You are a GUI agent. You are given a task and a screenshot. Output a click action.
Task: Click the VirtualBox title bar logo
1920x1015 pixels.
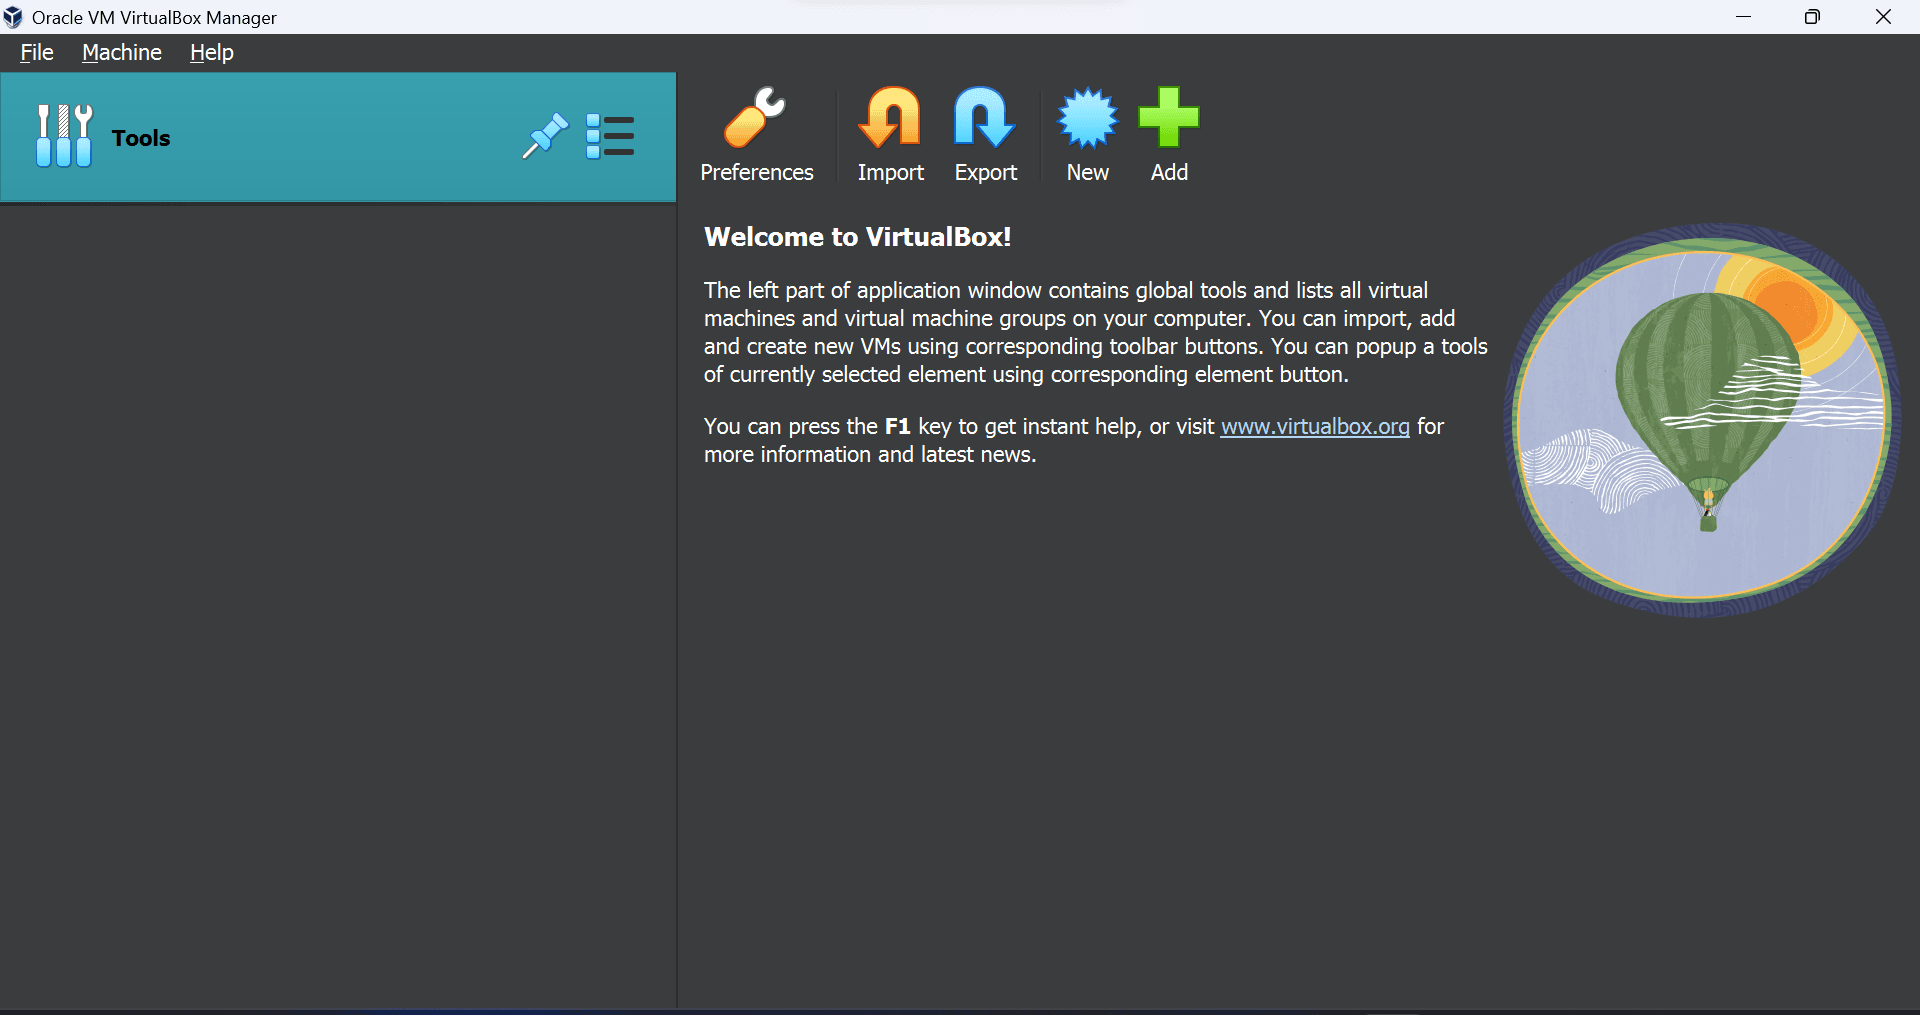(13, 17)
